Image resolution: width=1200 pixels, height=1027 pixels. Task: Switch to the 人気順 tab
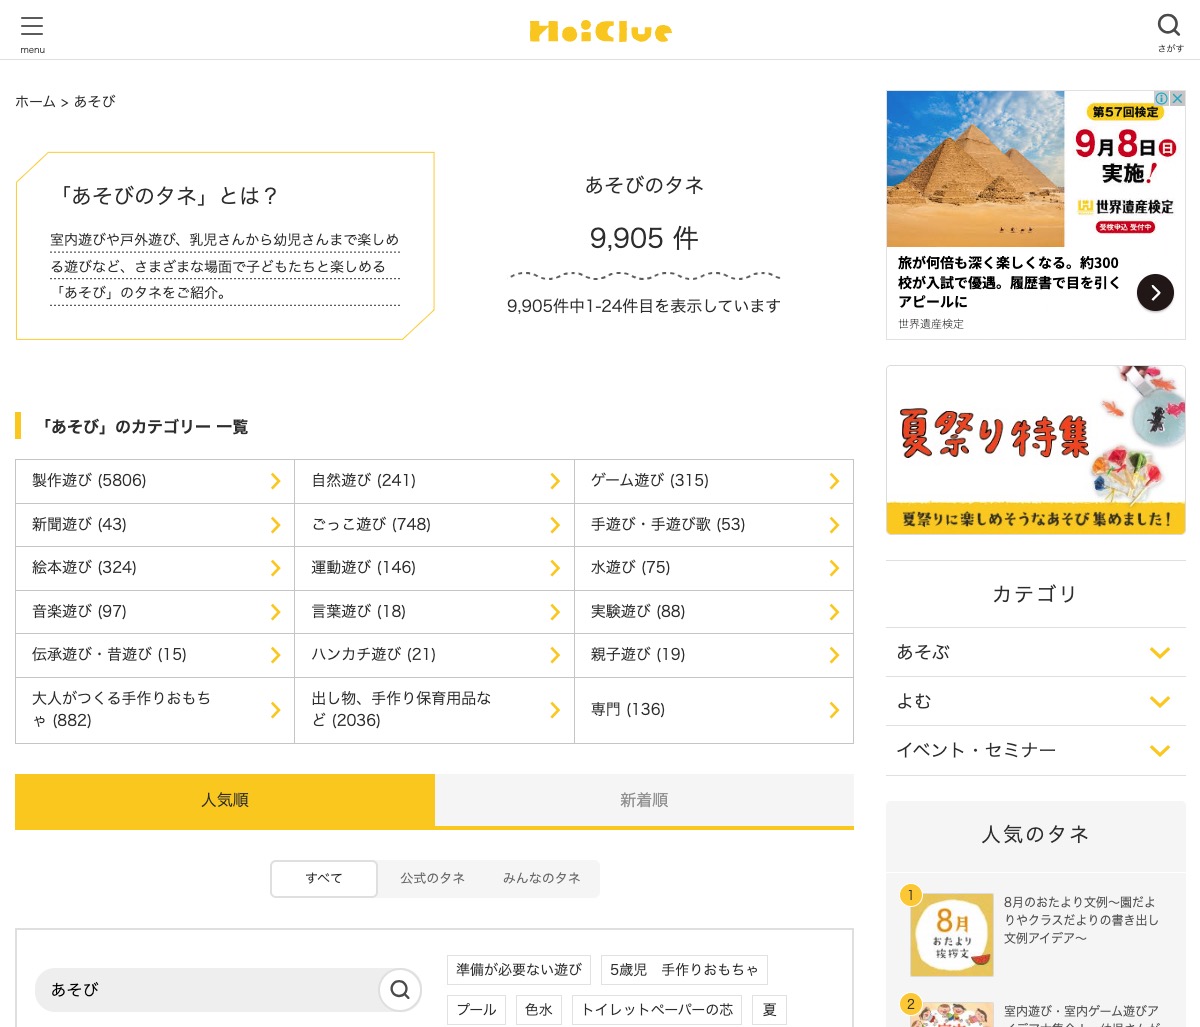coord(225,800)
